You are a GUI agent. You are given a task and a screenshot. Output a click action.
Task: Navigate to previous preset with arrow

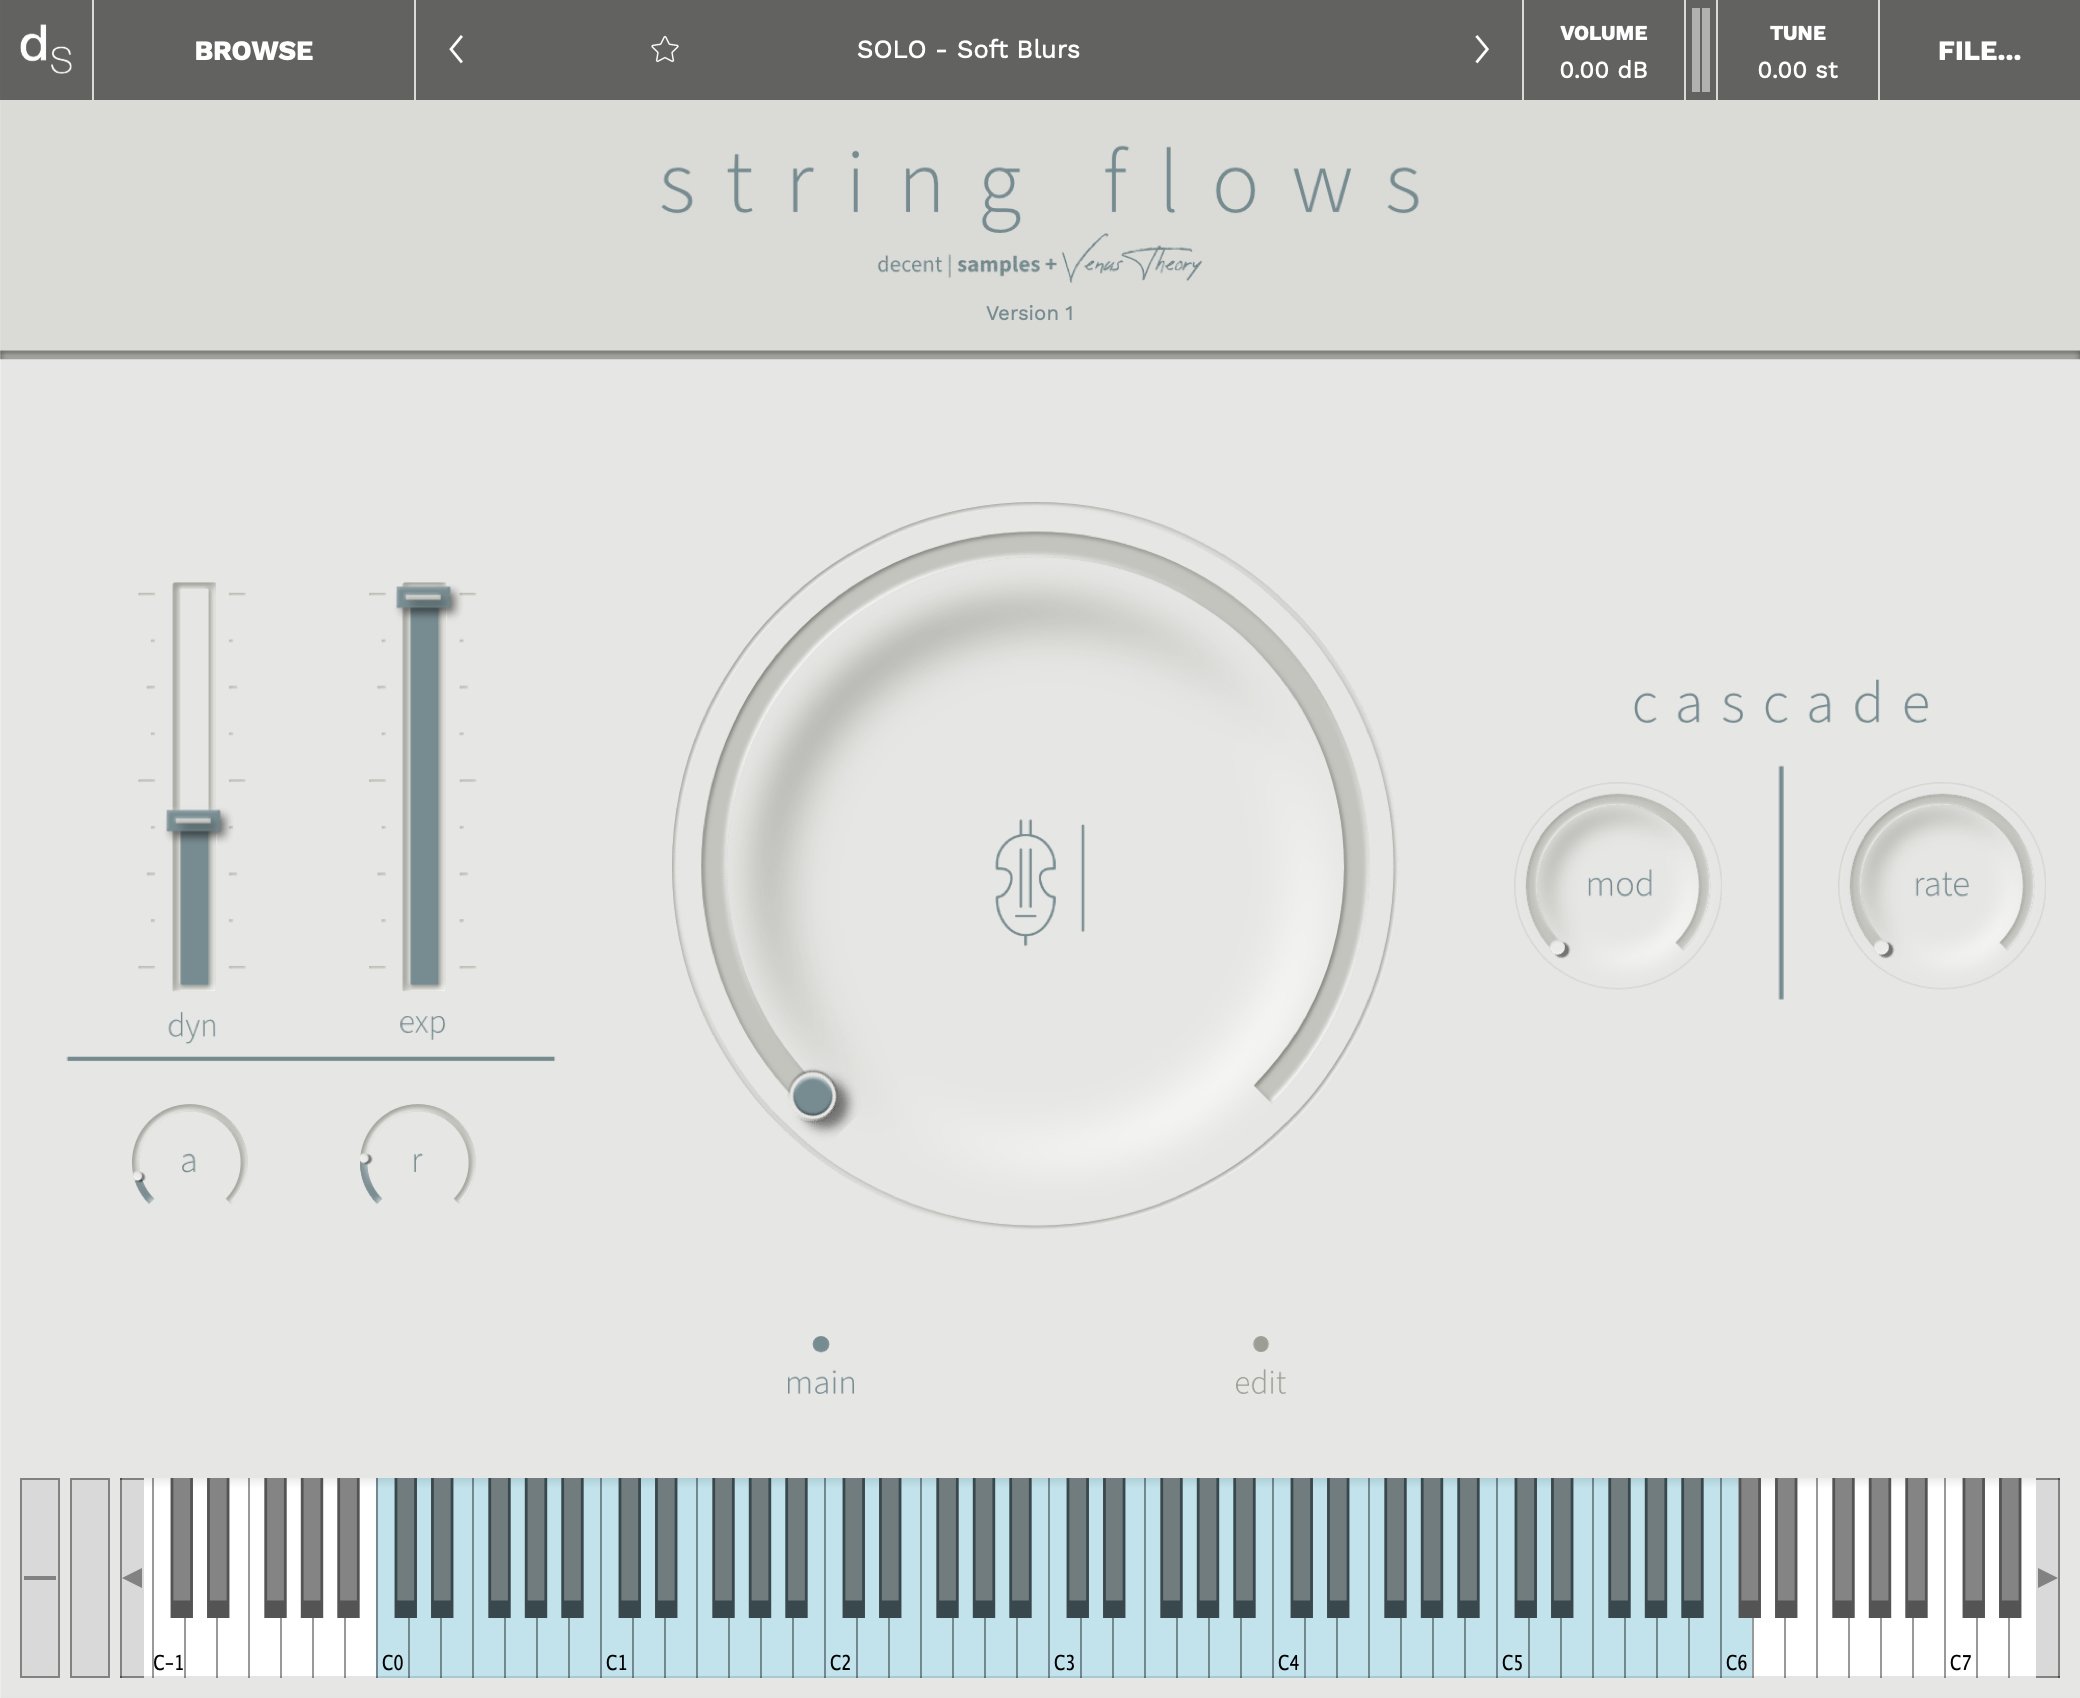tap(458, 48)
